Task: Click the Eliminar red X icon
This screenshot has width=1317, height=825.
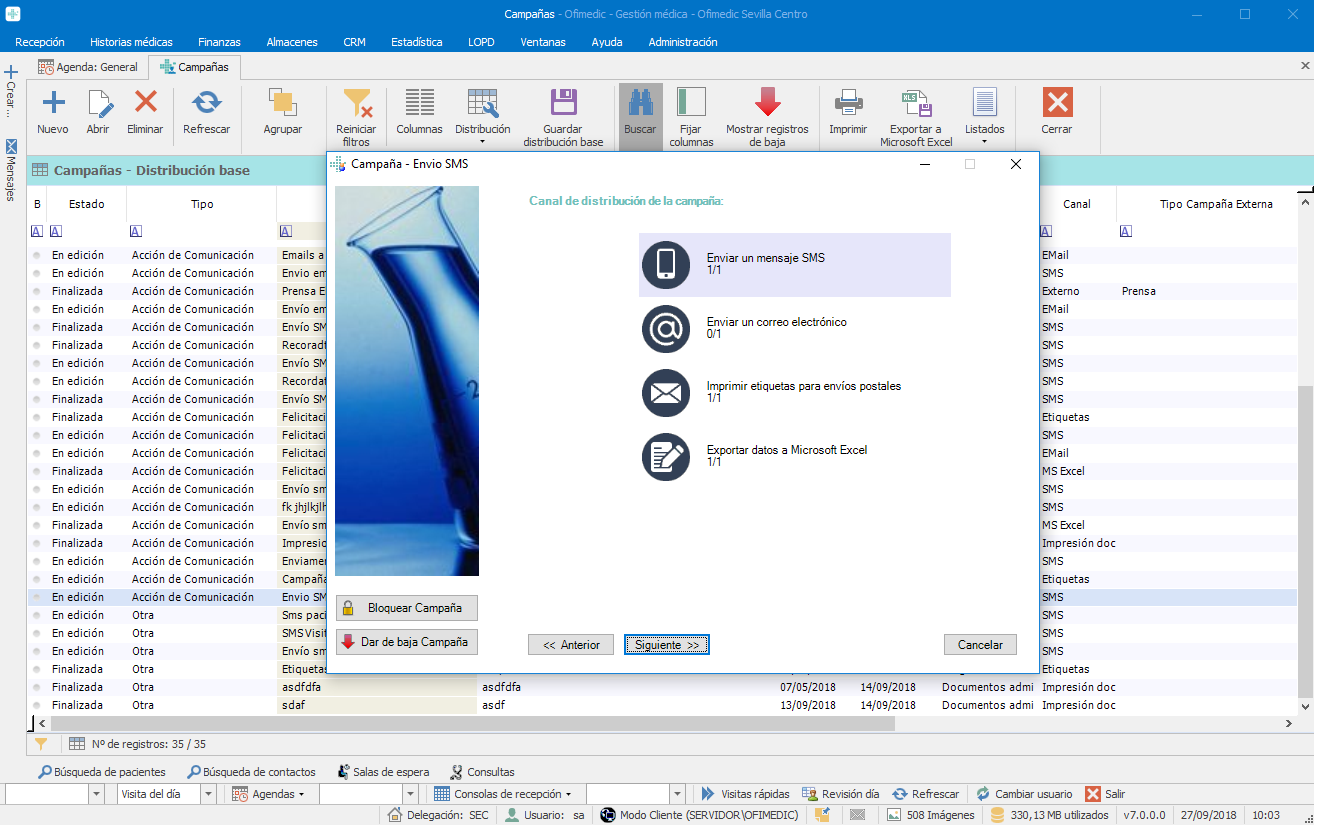Action: [146, 103]
